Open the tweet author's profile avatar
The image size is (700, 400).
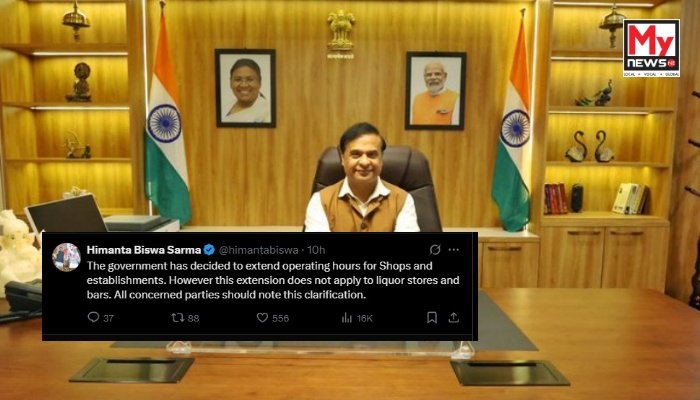[x=67, y=257]
